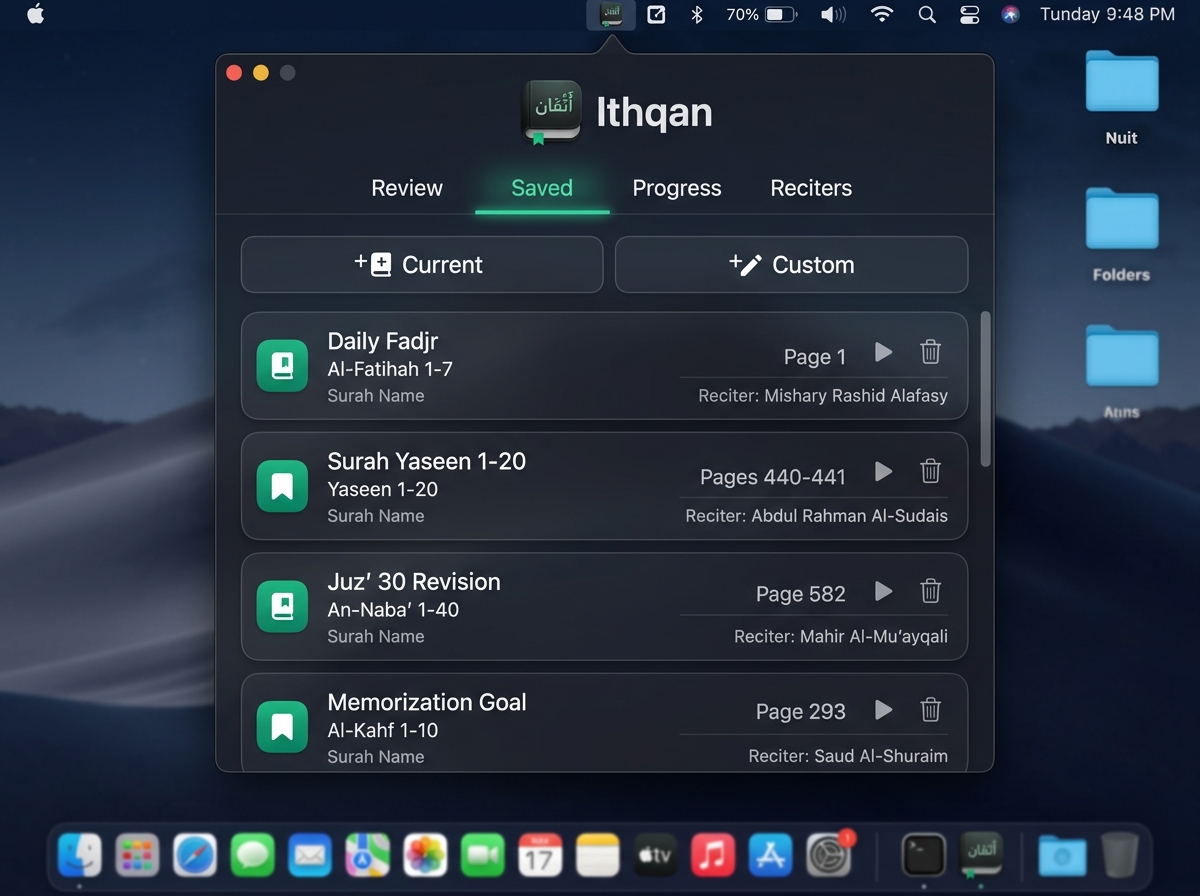Open Finder in the Dock
The image size is (1200, 896).
79,856
